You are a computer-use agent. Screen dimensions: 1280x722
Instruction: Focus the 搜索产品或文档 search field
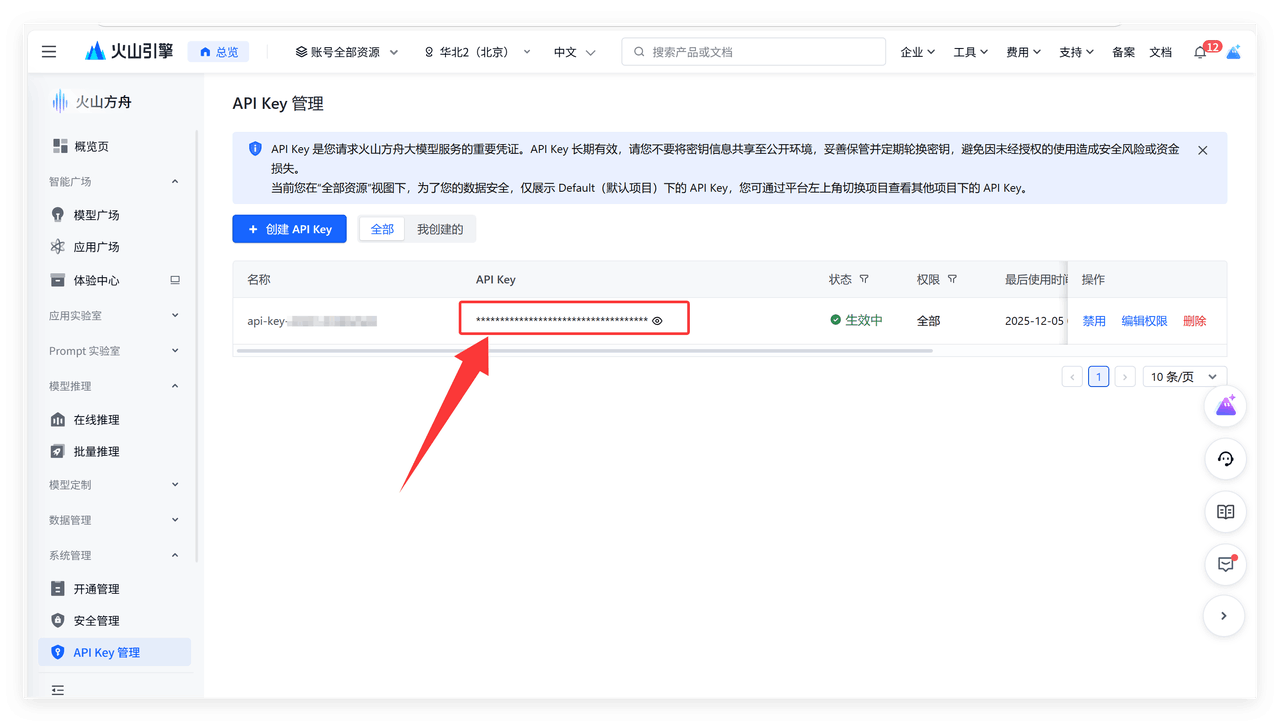coord(754,52)
